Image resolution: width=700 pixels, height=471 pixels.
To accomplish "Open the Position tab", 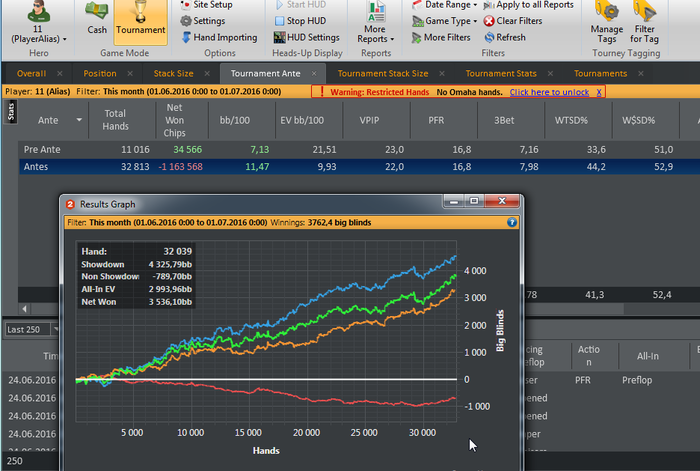I will pos(100,73).
